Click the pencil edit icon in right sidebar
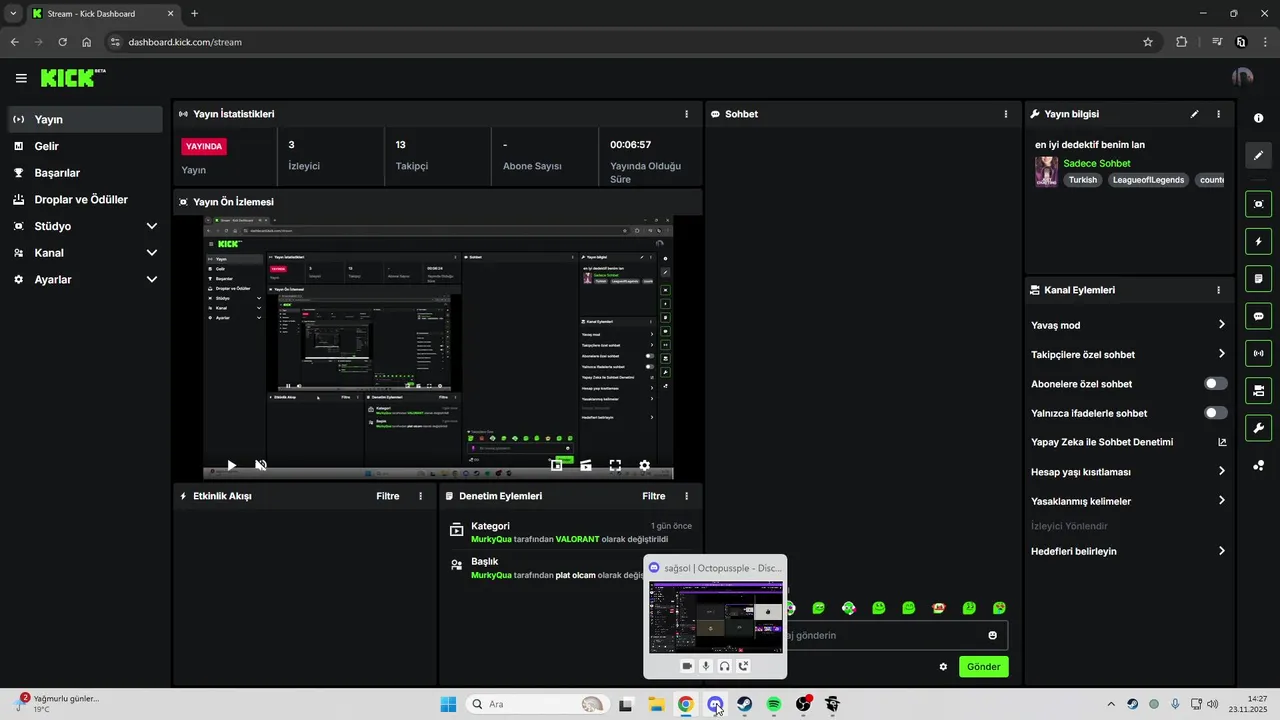 [1258, 155]
